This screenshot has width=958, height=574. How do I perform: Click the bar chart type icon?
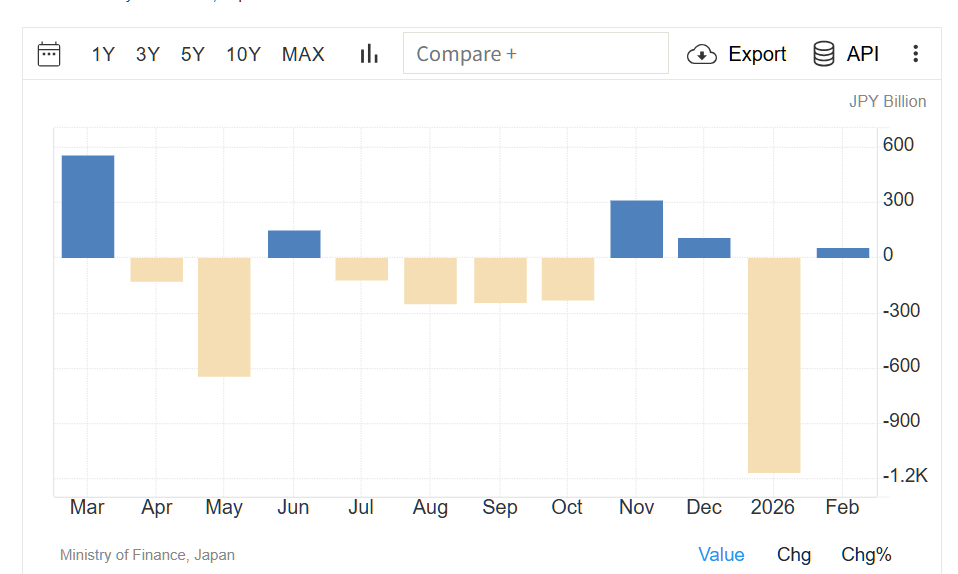[369, 54]
